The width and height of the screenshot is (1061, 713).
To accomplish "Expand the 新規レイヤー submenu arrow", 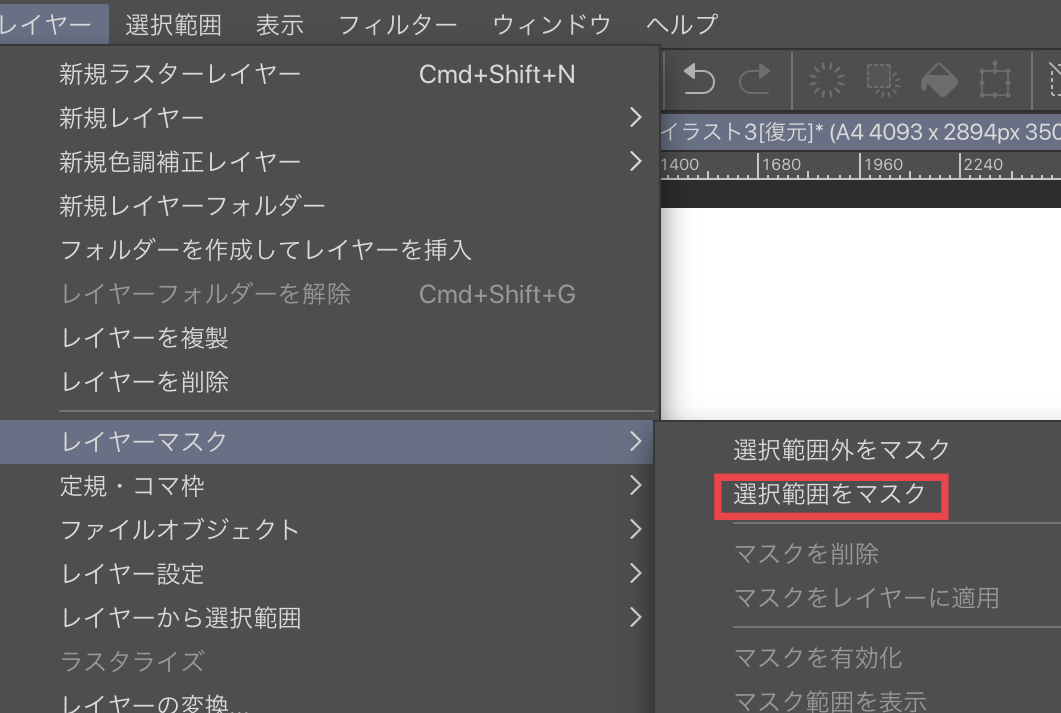I will tap(635, 118).
